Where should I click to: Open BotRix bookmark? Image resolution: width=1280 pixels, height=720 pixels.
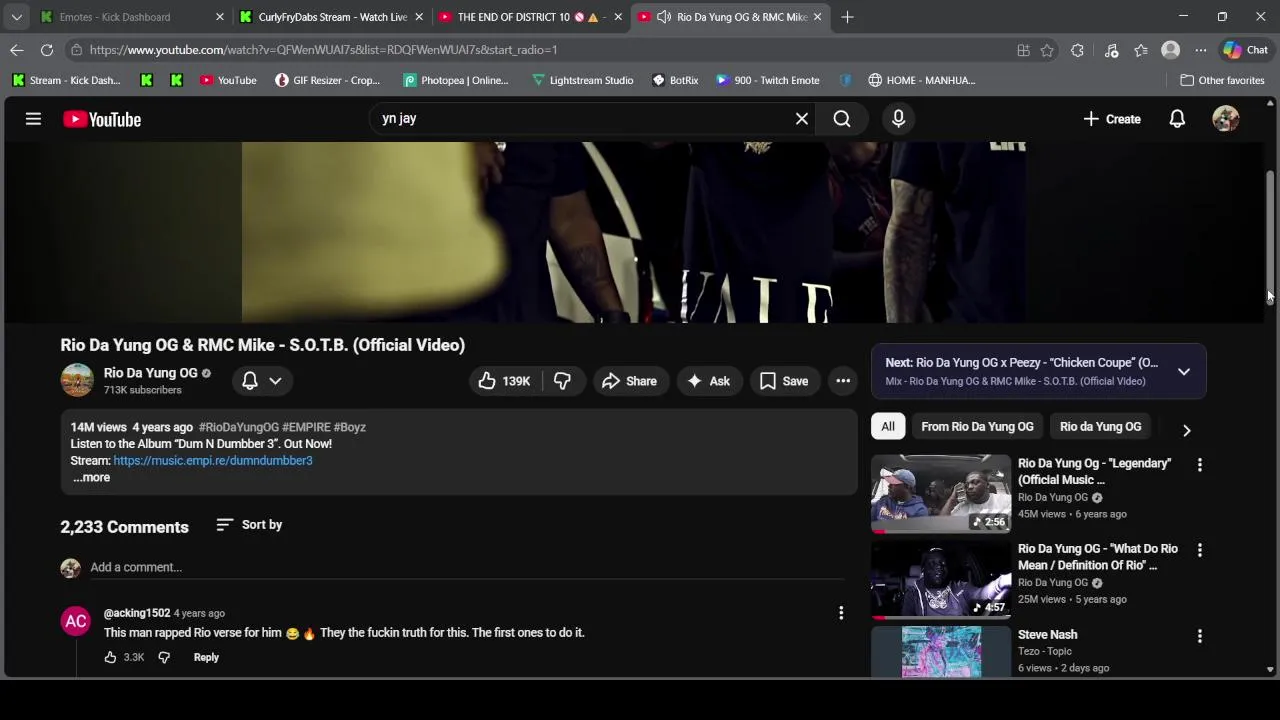pyautogui.click(x=675, y=80)
